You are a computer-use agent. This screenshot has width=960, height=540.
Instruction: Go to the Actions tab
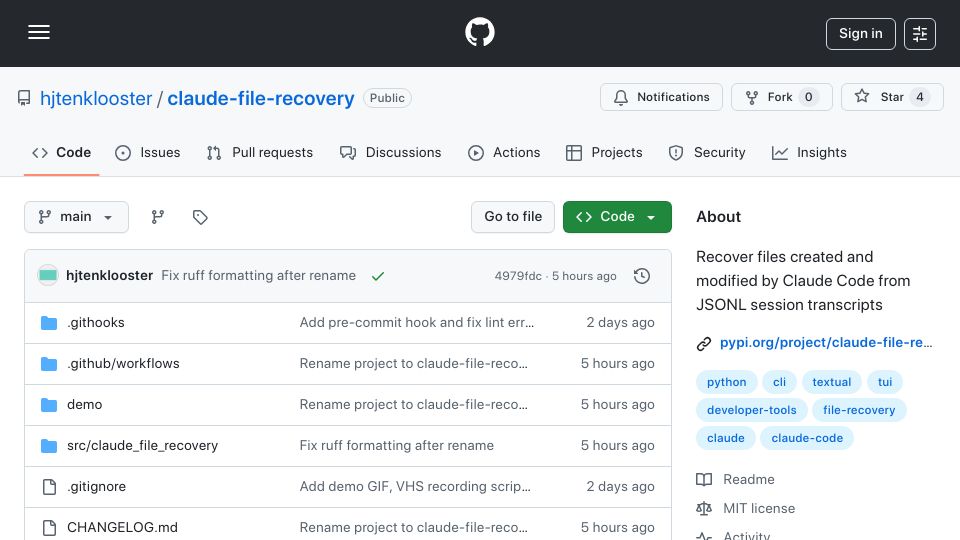pos(504,152)
